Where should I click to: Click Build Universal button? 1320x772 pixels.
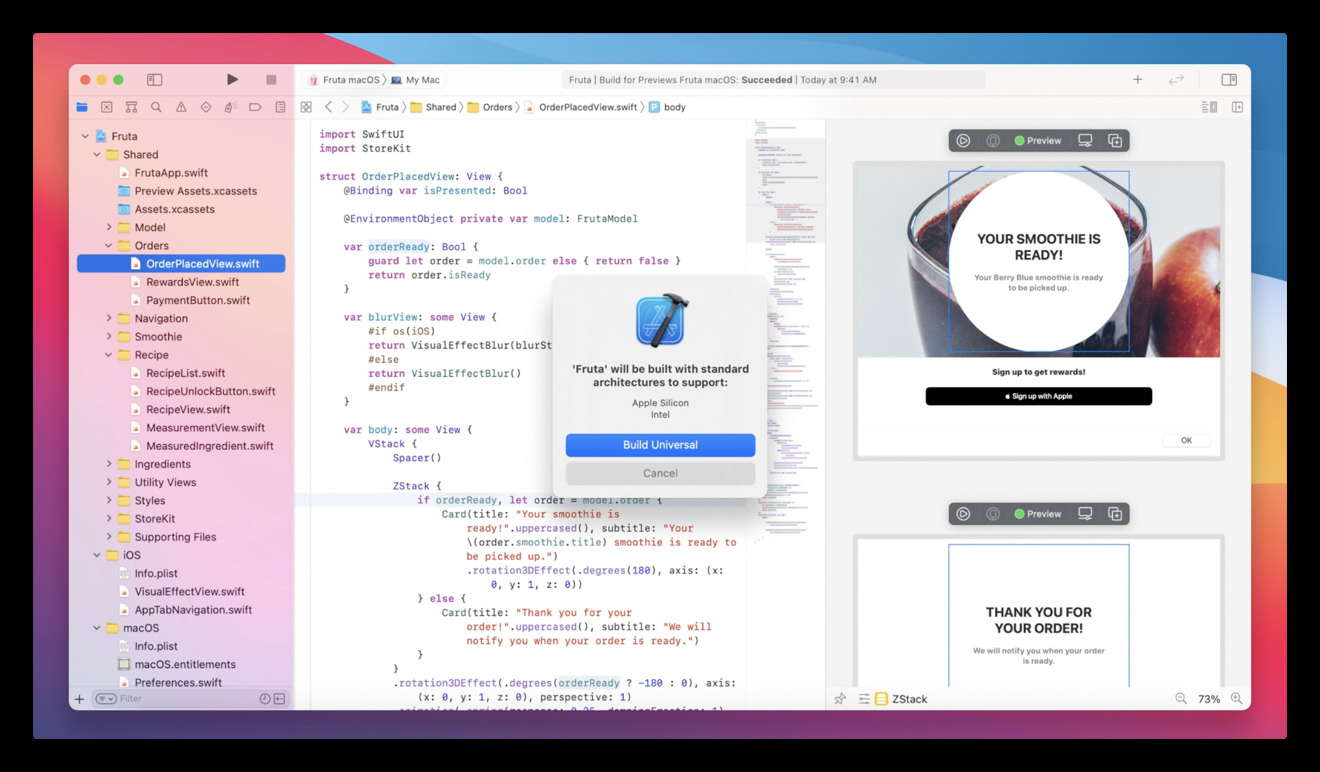(660, 445)
